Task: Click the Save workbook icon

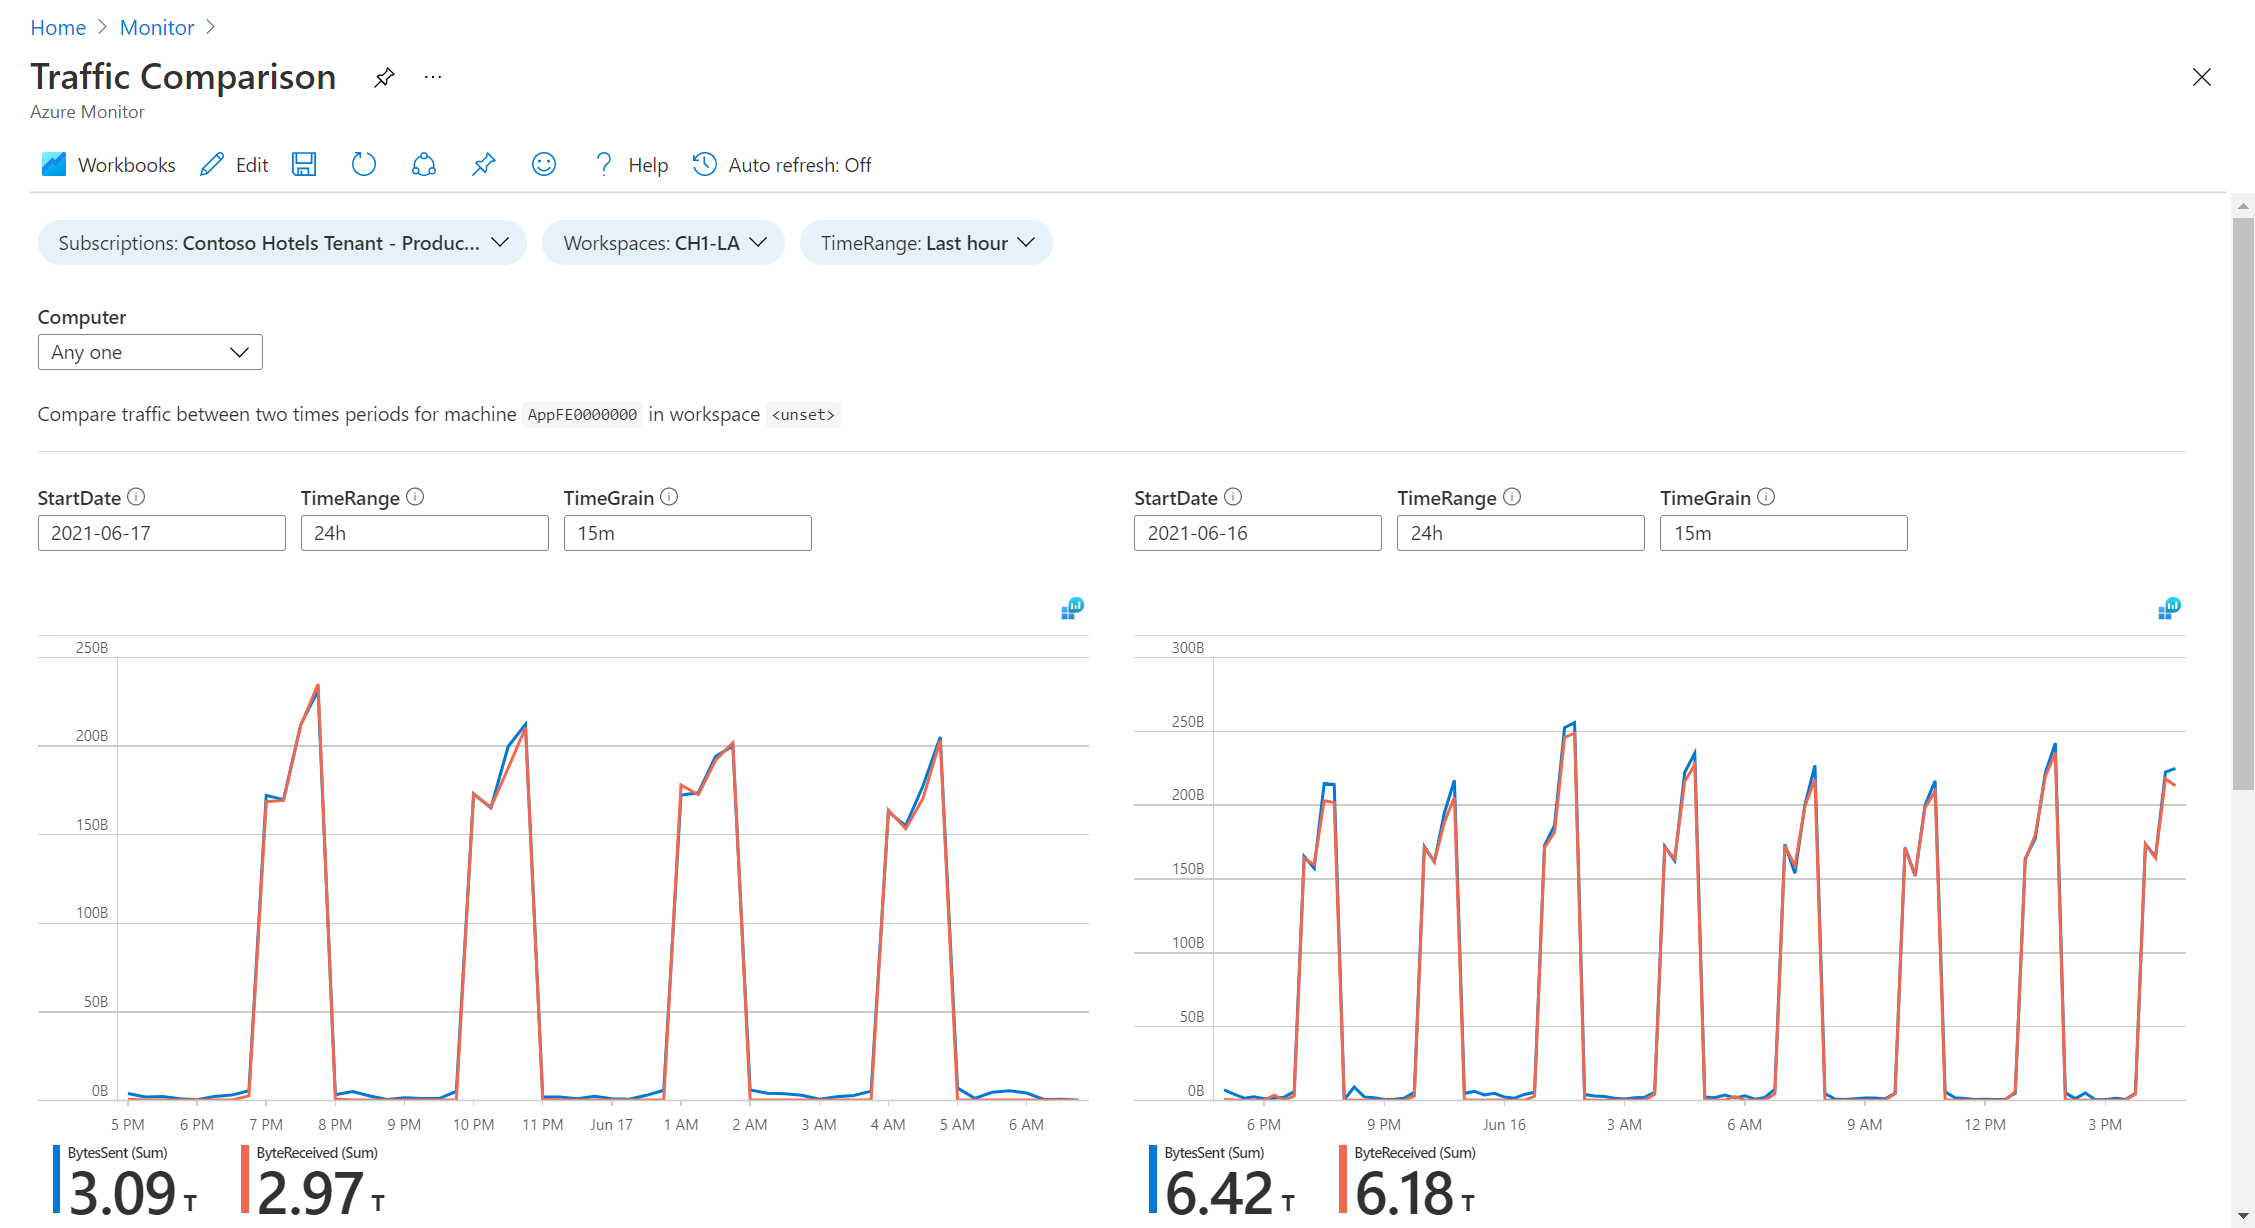Action: click(x=302, y=163)
